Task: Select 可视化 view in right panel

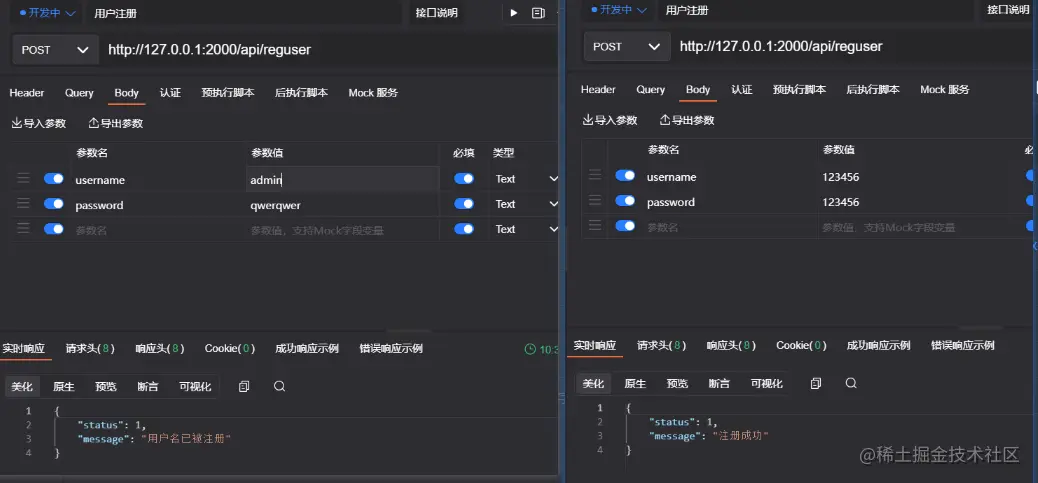Action: 767,384
